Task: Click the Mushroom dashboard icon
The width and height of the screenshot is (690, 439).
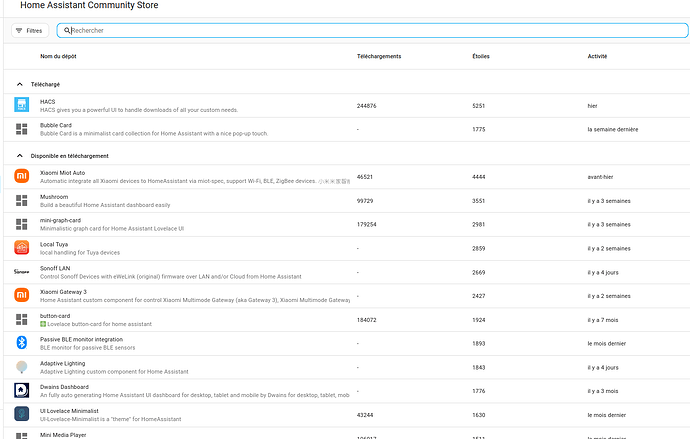Action: click(x=22, y=201)
